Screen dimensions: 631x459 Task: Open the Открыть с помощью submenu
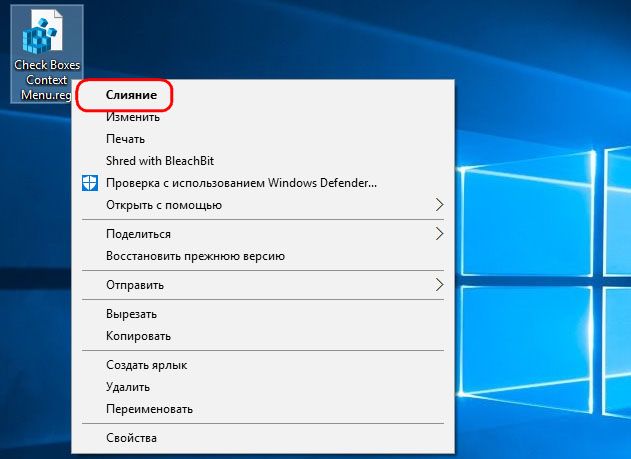click(x=263, y=205)
